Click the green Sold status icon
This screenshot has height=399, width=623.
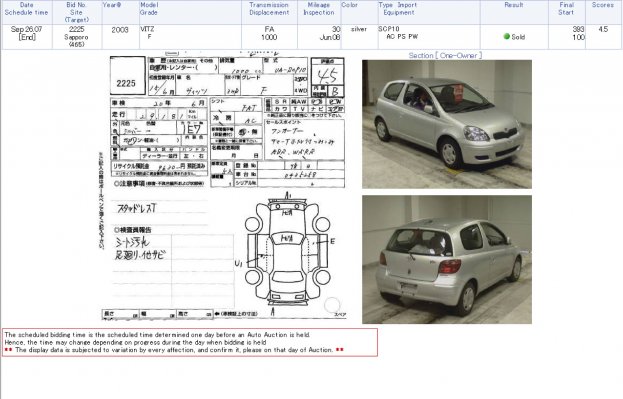507,36
